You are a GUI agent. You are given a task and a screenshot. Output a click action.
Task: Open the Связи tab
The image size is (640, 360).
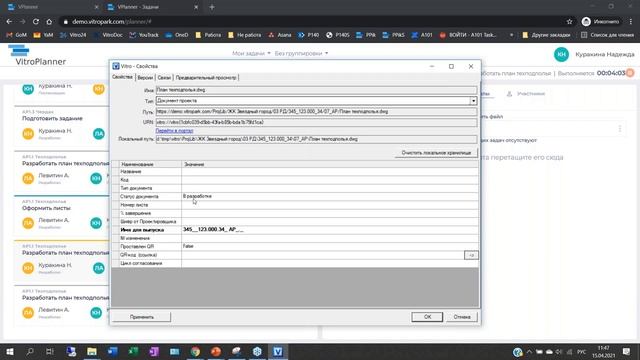[x=164, y=78]
